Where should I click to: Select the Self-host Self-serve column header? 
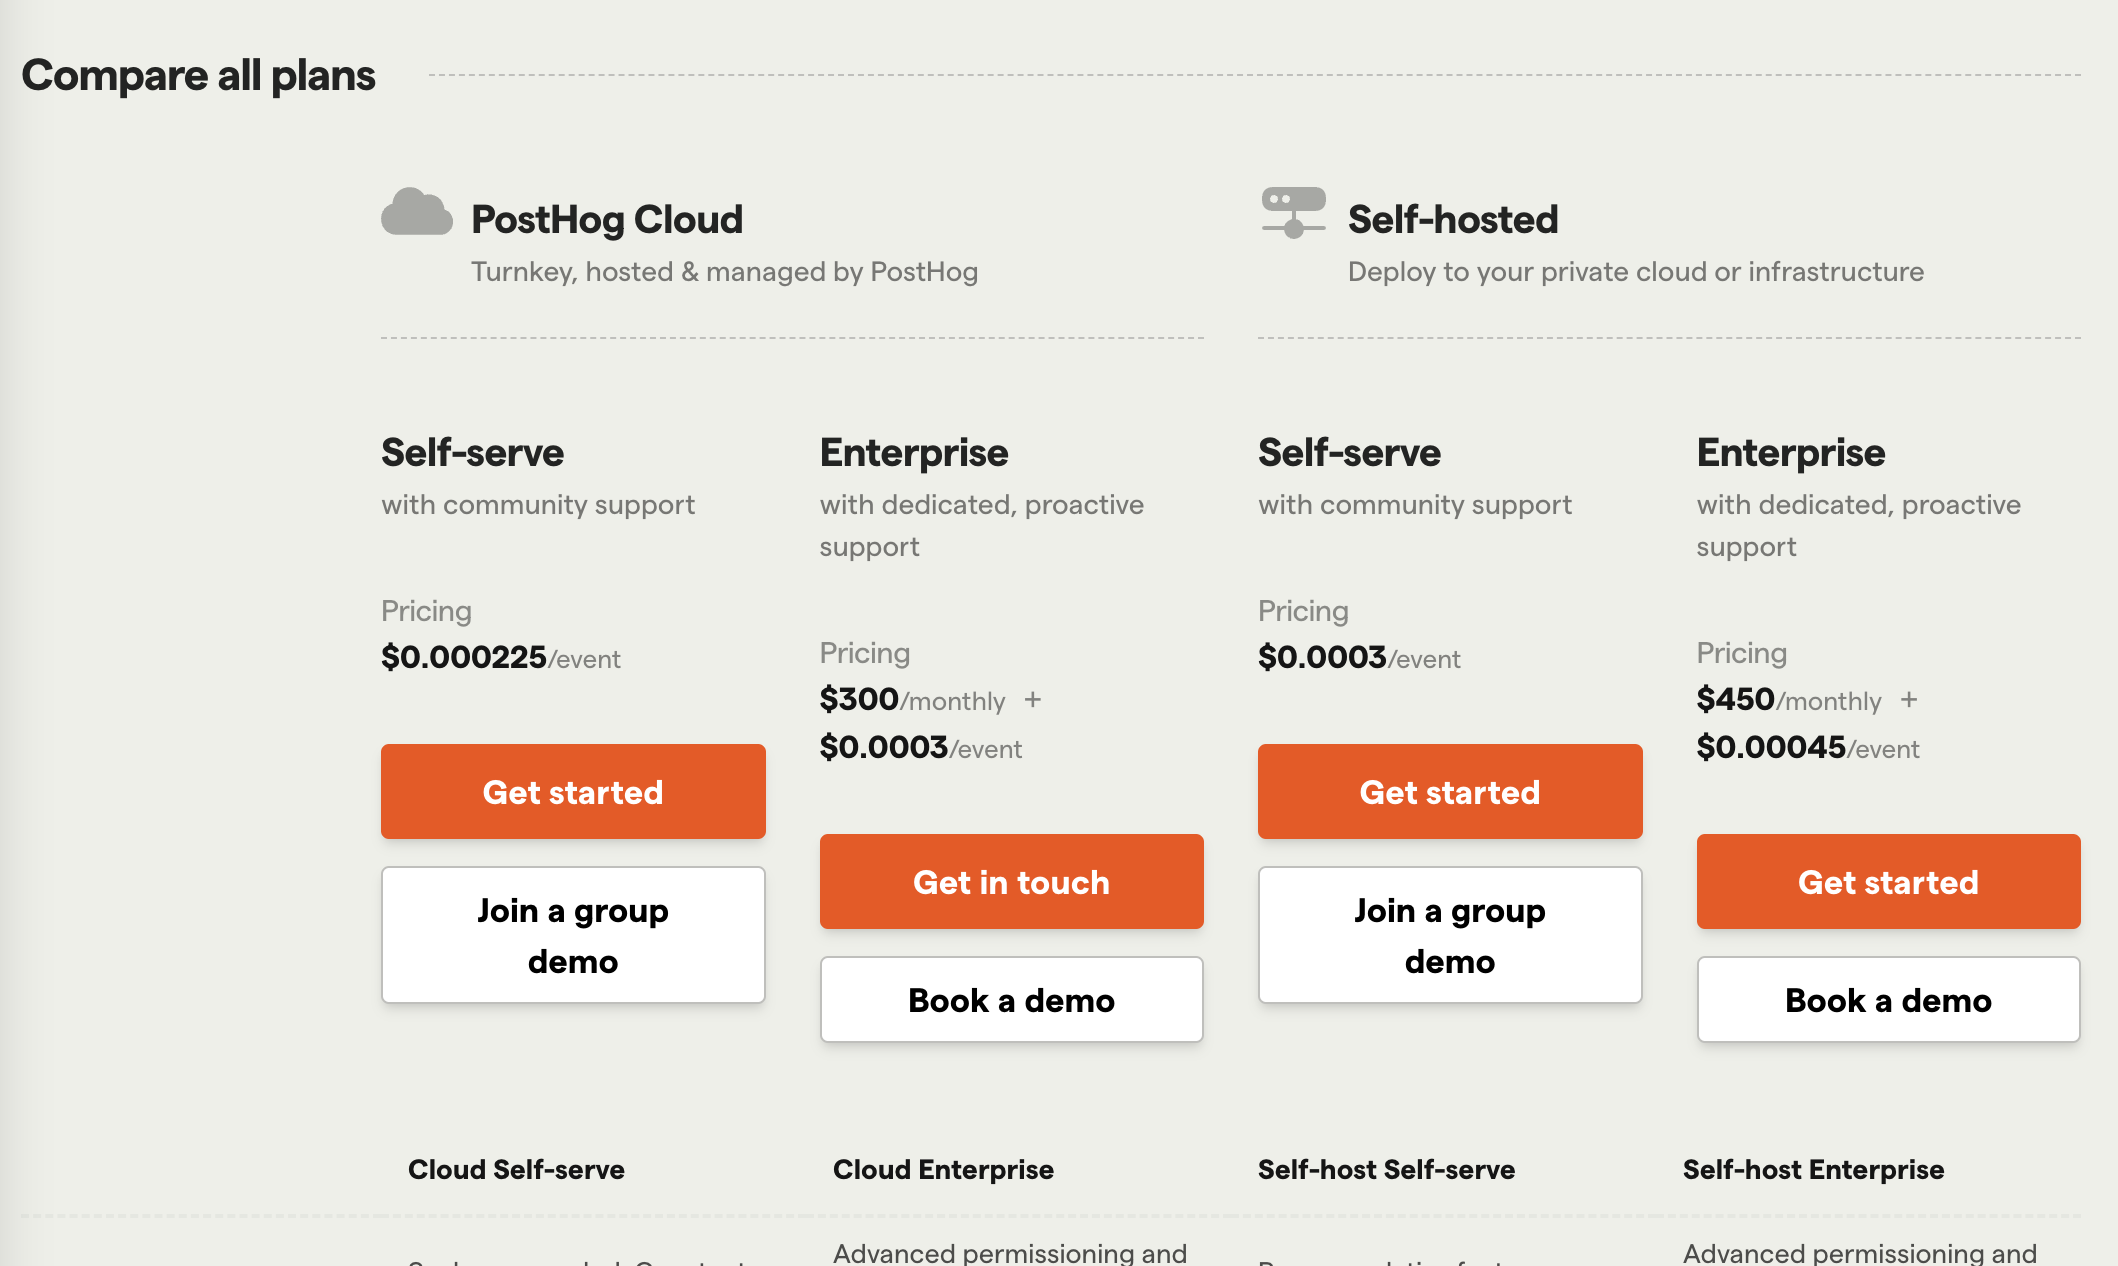coord(1386,1169)
